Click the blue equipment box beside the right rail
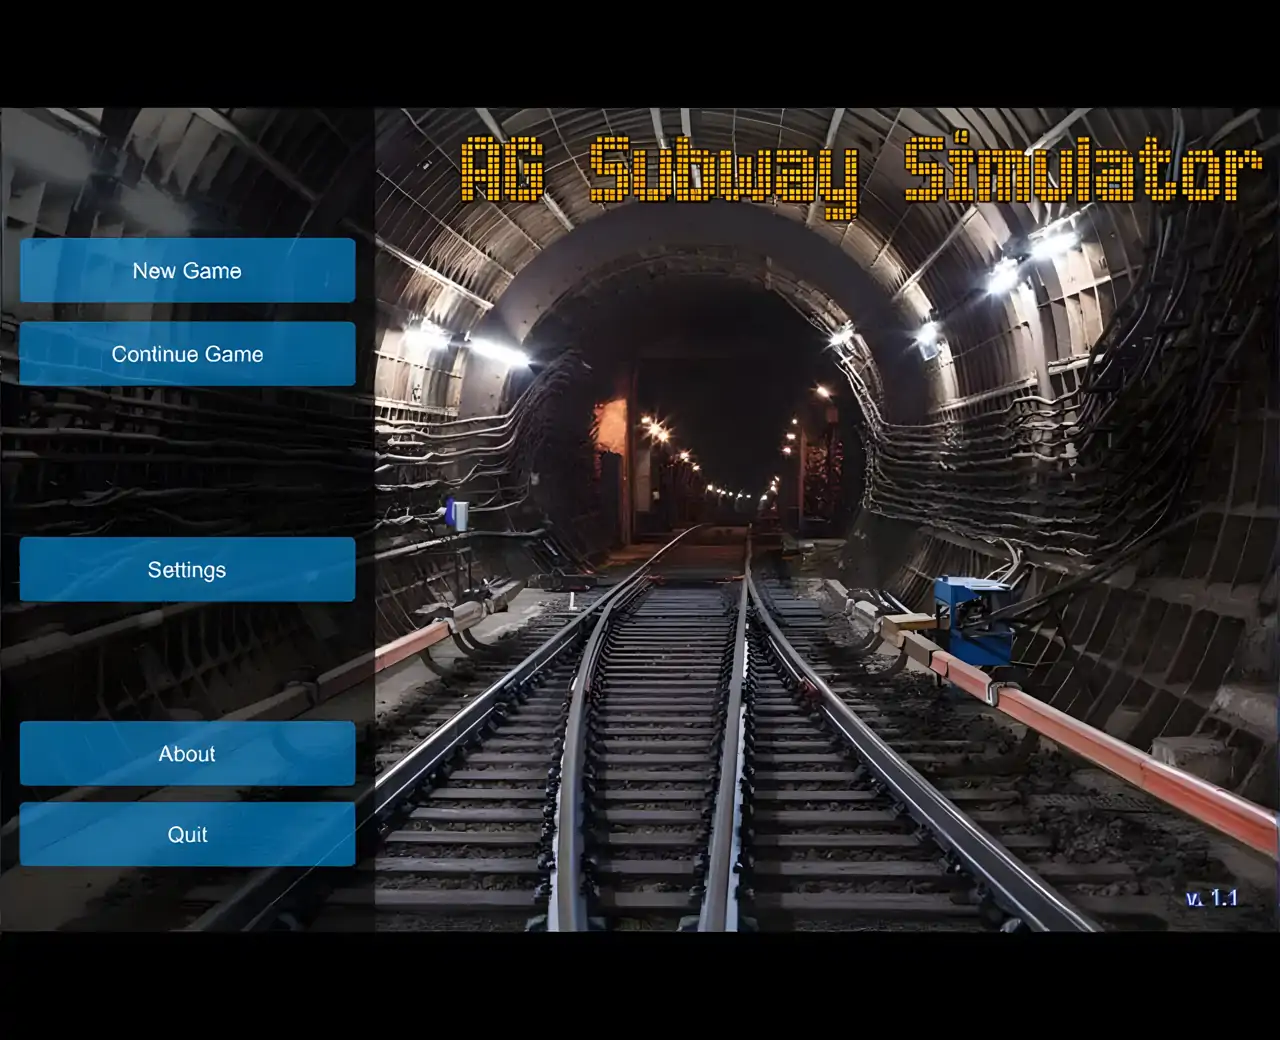 click(x=970, y=620)
